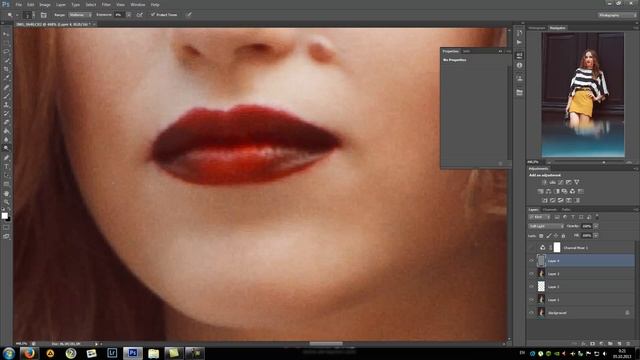Select the Gradient/Paint Bucket tool
Screen dimensions: 640x360
tap(6, 131)
